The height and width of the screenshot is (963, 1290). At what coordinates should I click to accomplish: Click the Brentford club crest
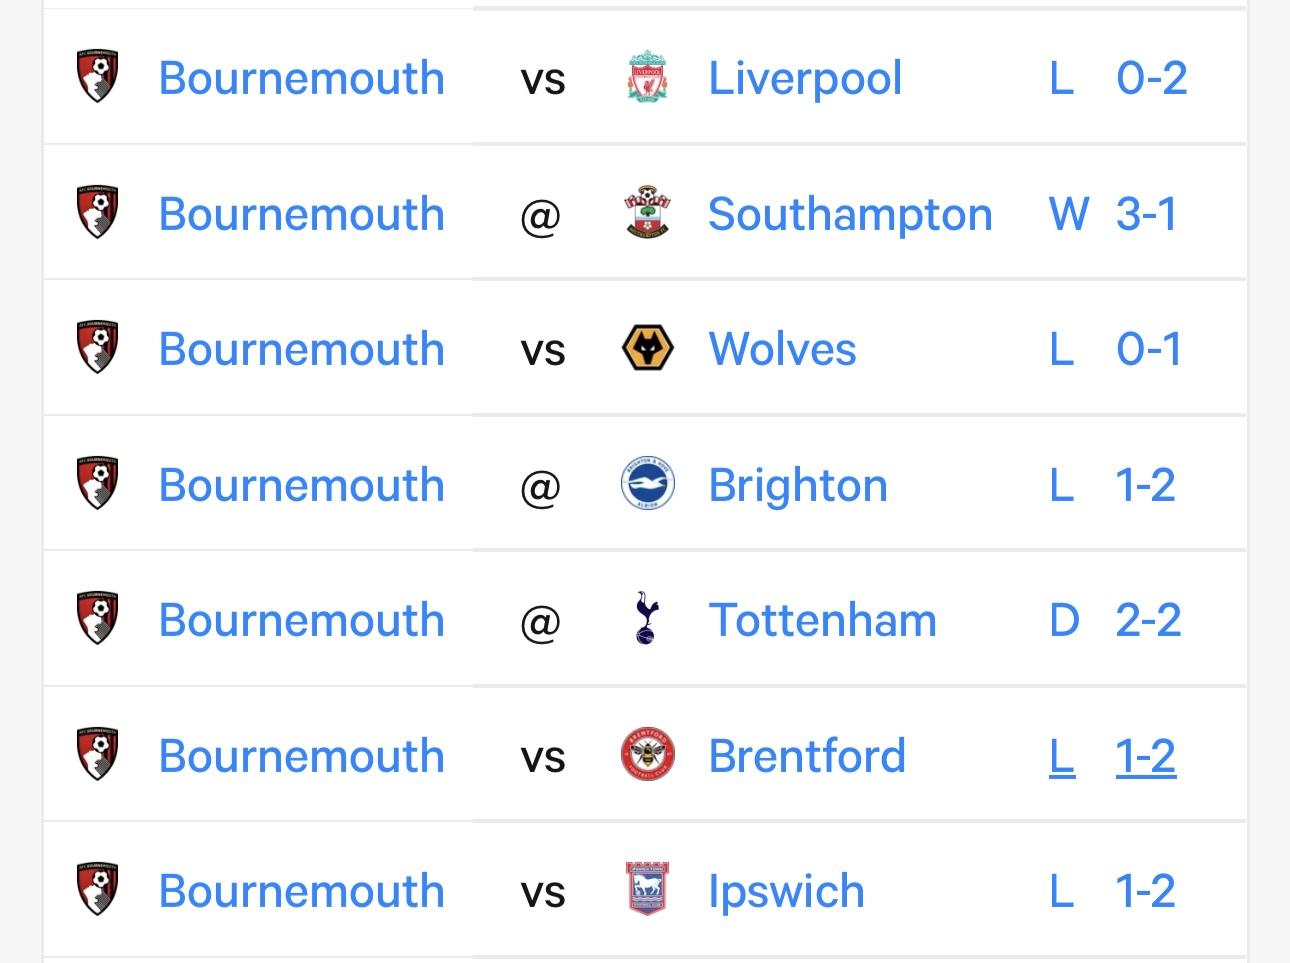tap(647, 755)
